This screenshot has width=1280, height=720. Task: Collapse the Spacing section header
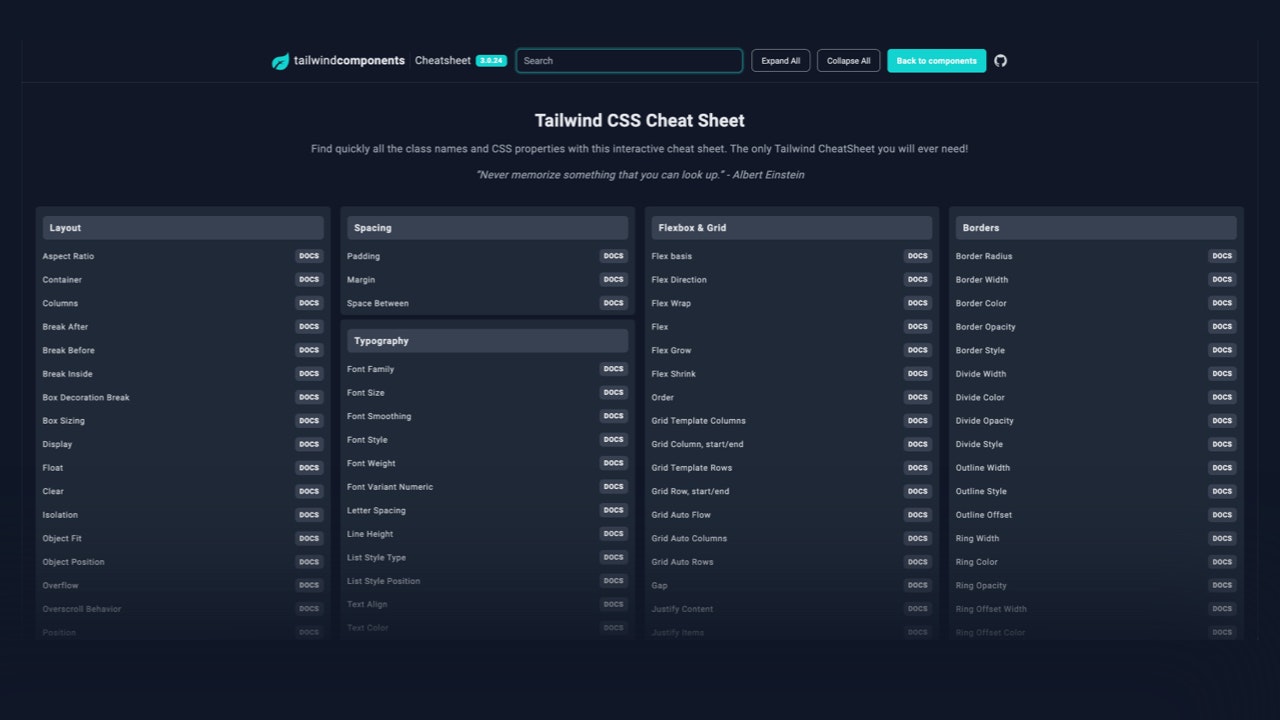tap(487, 228)
